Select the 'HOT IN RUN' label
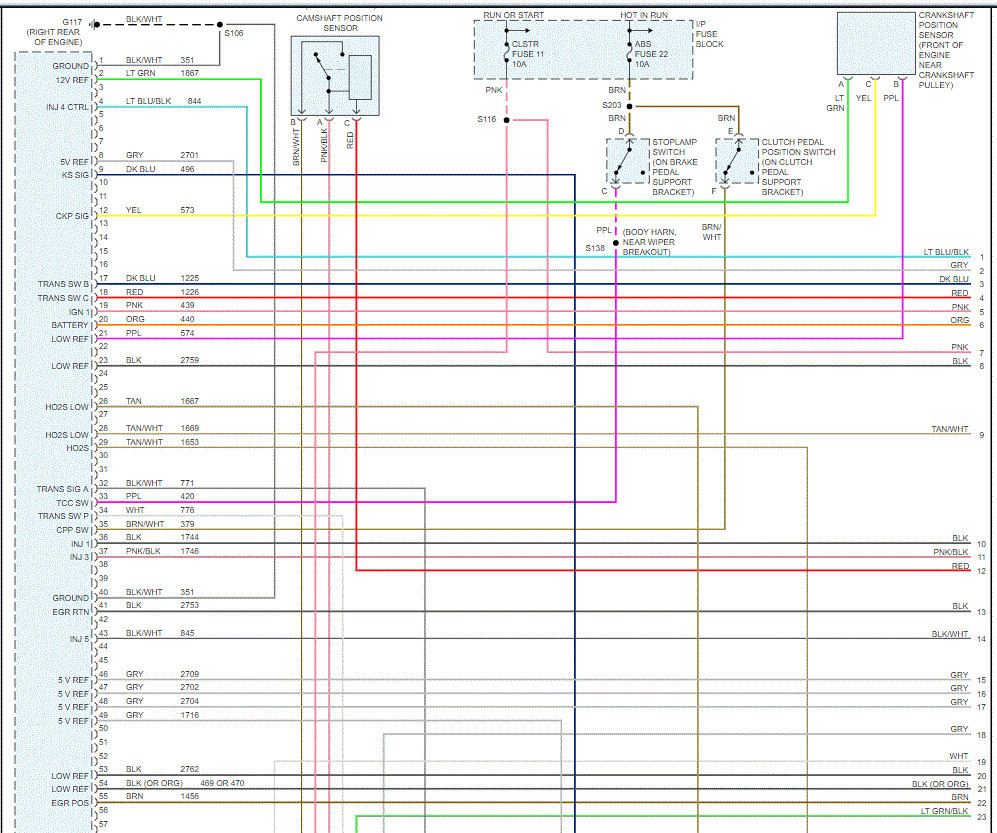997x833 pixels. pyautogui.click(x=644, y=15)
